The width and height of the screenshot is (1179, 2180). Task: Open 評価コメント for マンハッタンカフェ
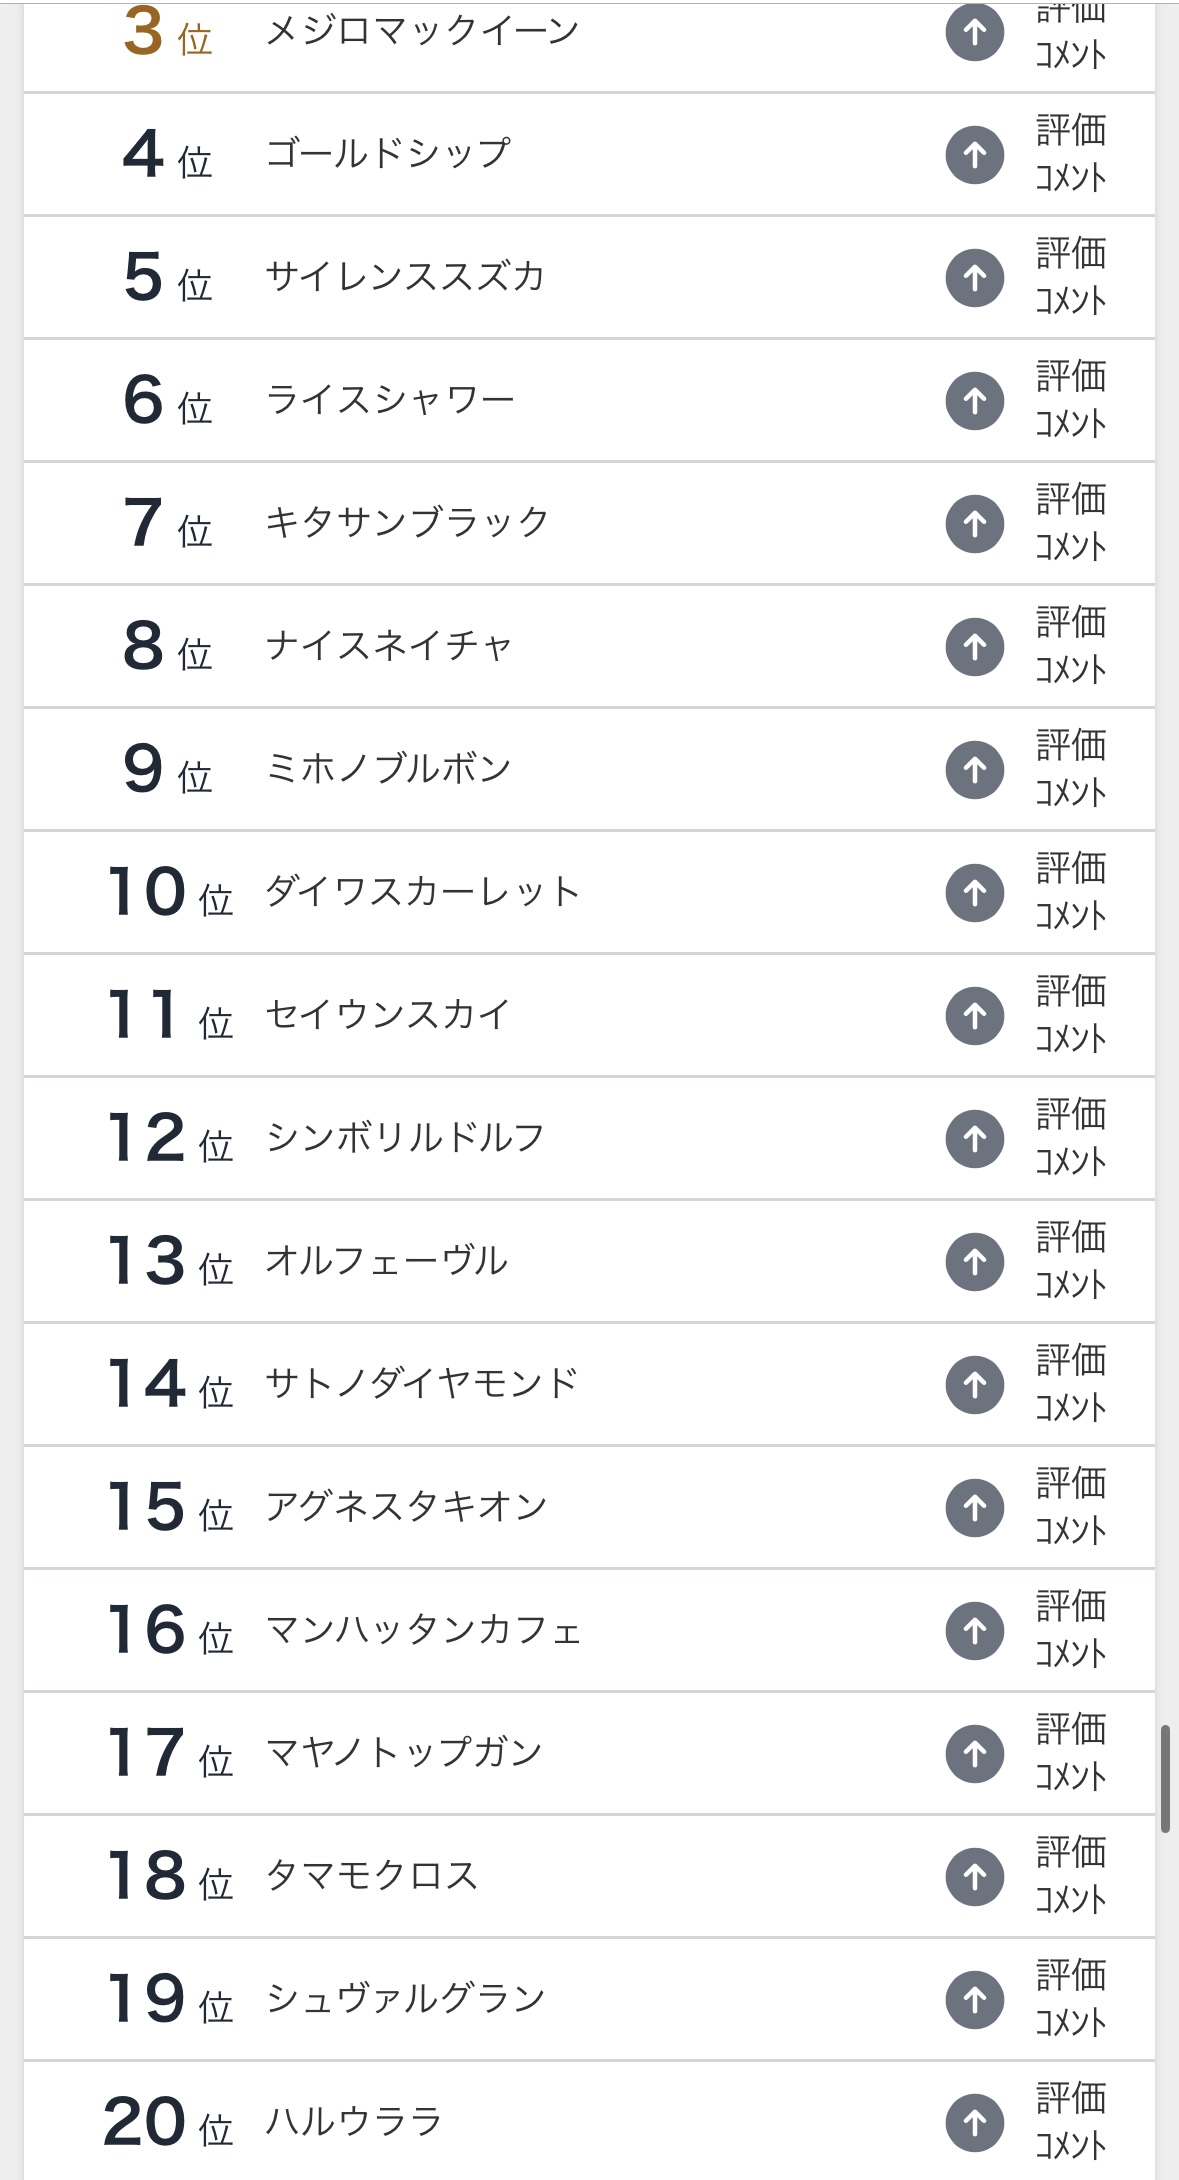click(x=1070, y=1630)
